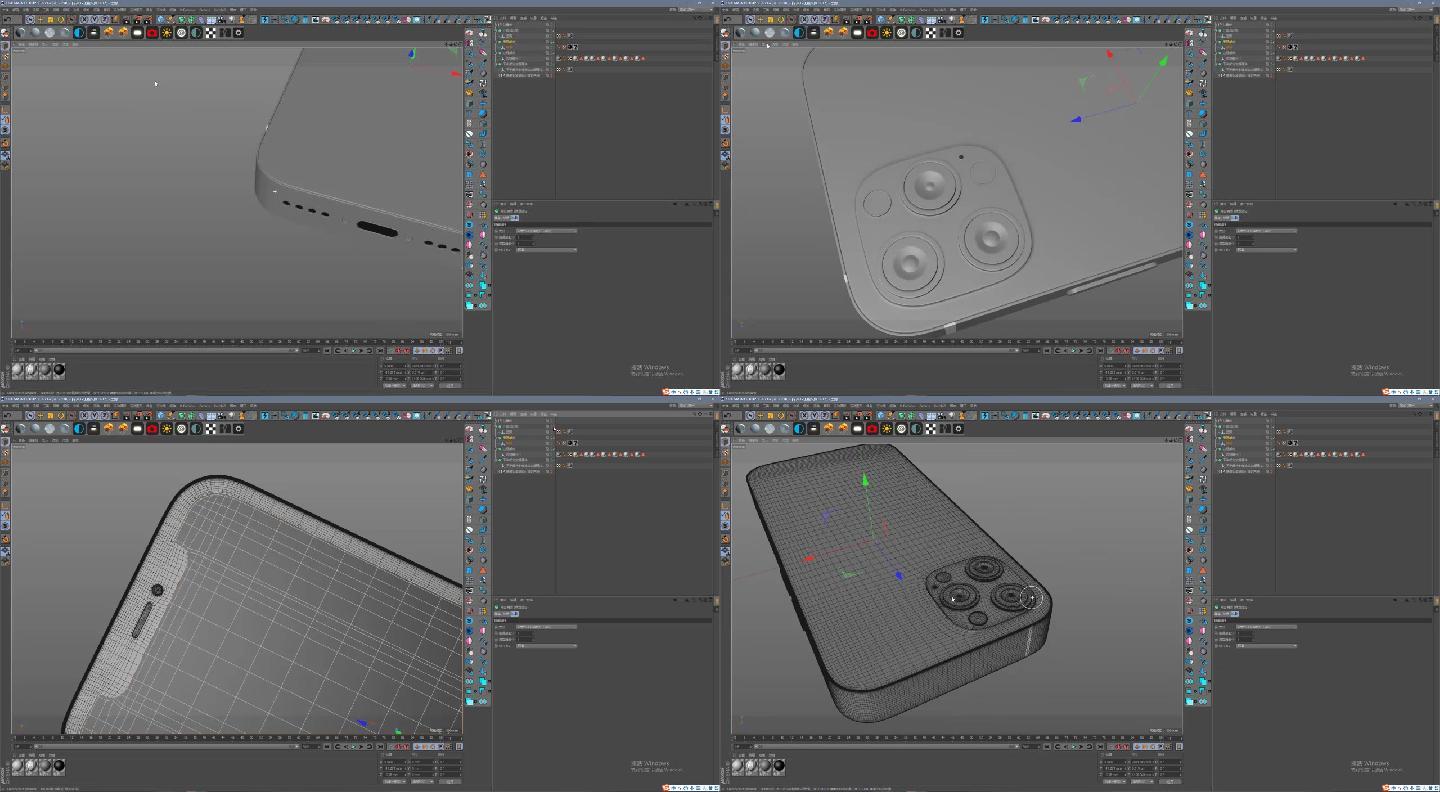Viewport: 1440px width, 792px height.
Task: Select the black material ball in the camera close-up window
Action: [x=779, y=370]
